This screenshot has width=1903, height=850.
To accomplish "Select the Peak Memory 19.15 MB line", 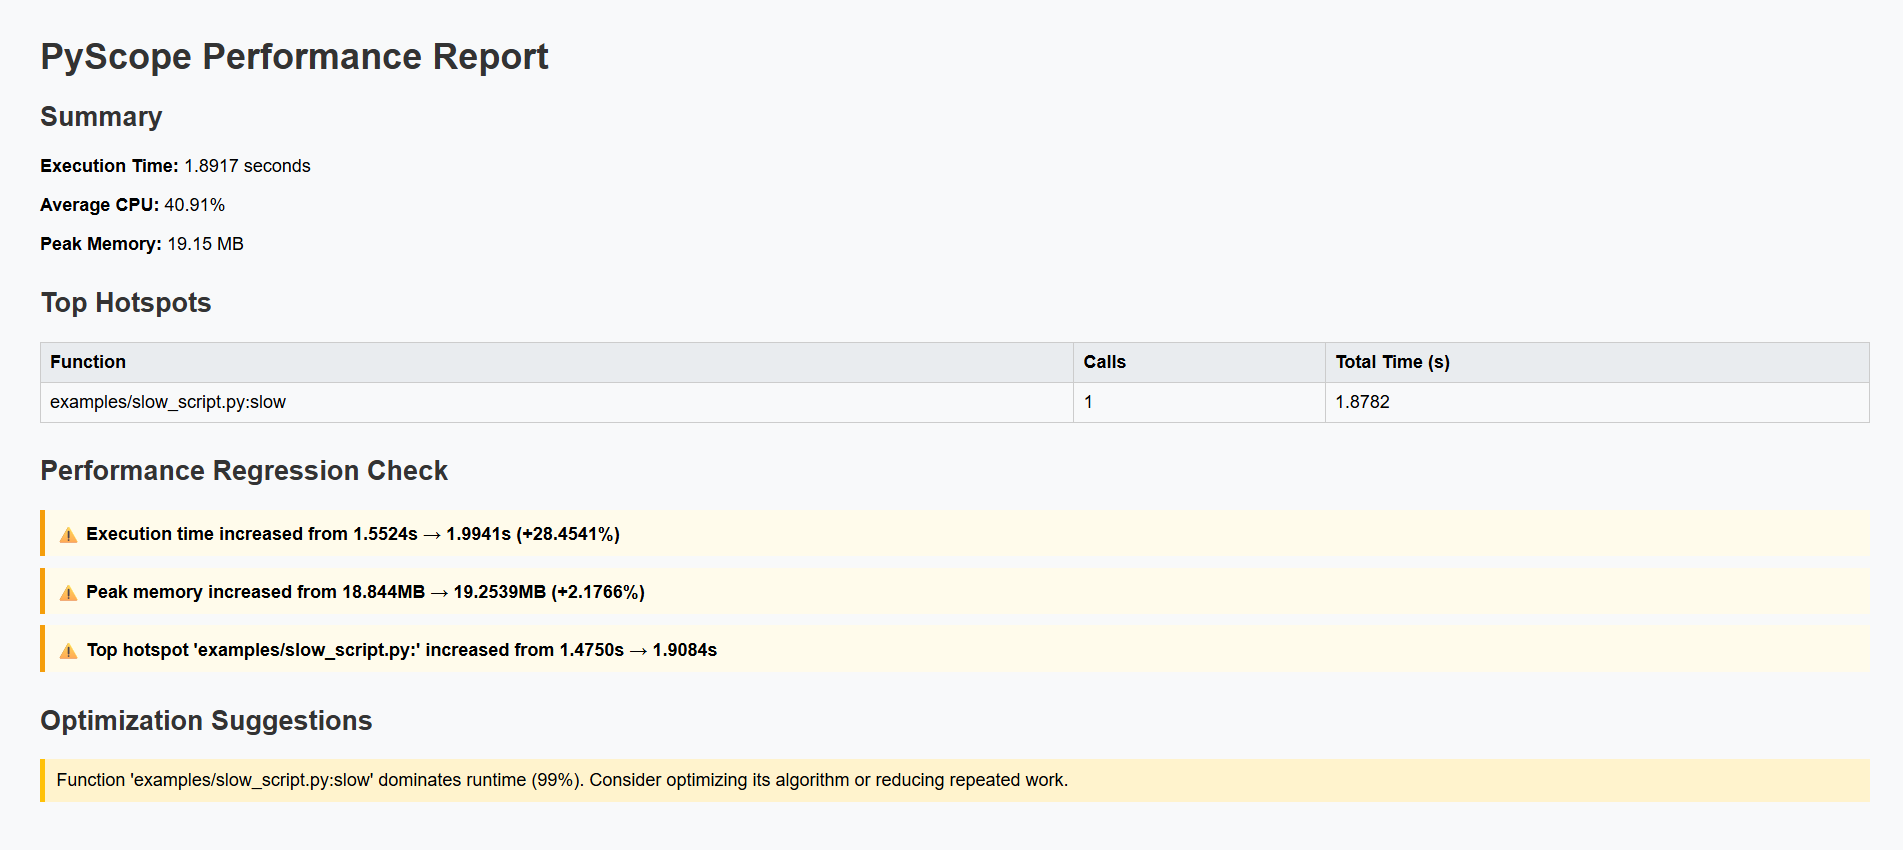I will (x=142, y=244).
